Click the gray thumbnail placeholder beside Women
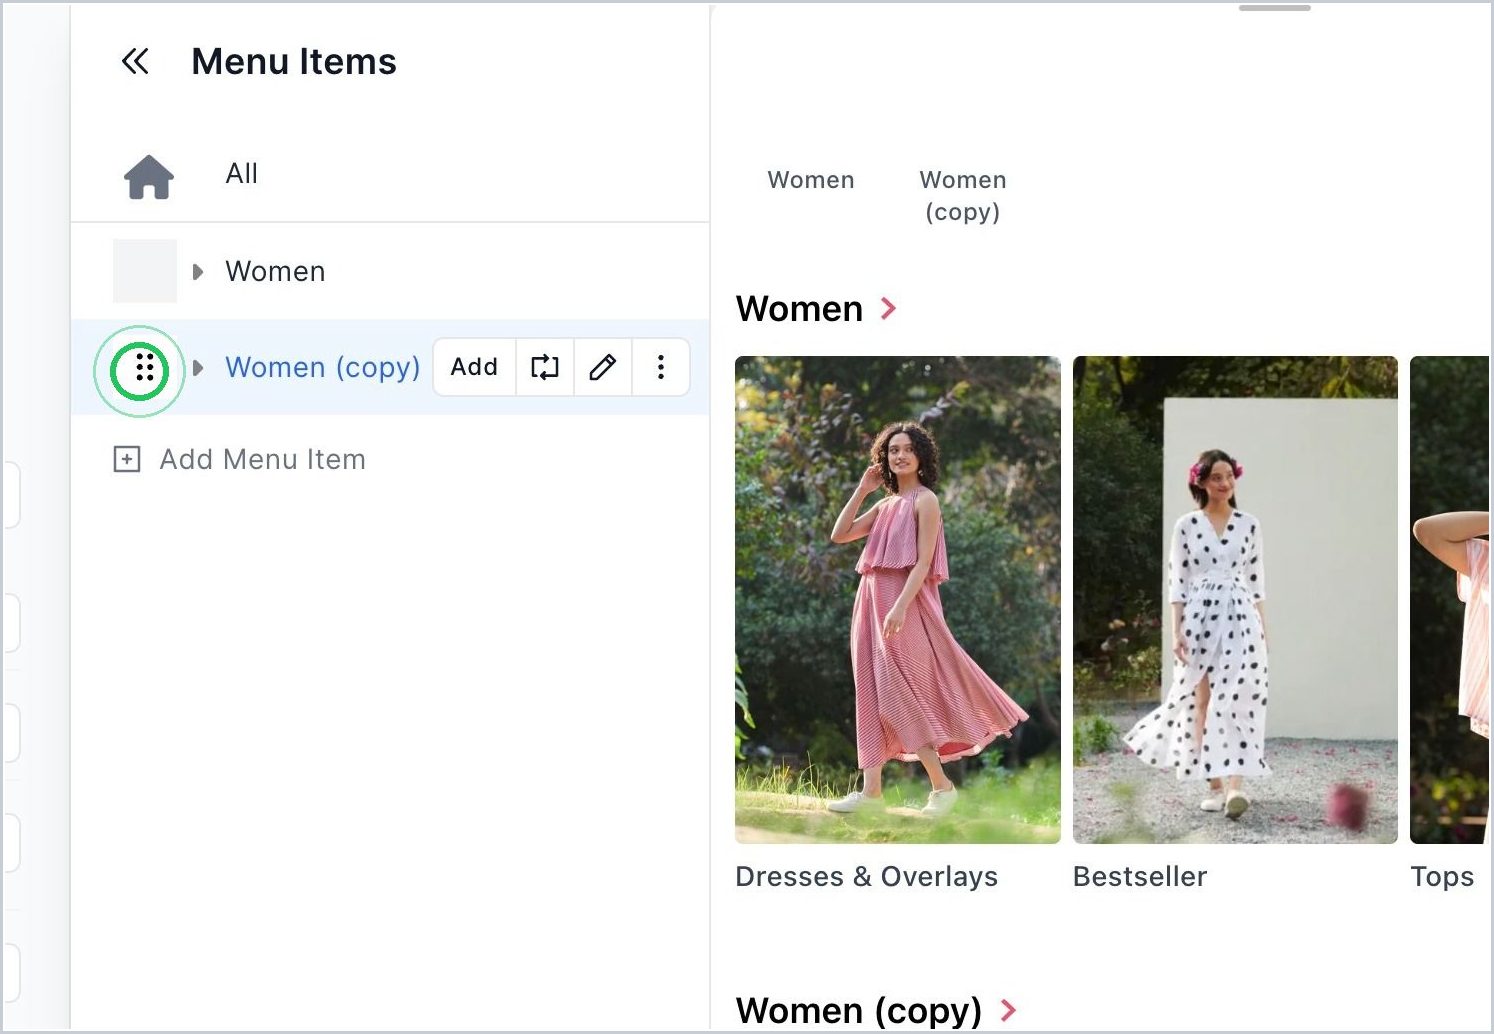This screenshot has height=1034, width=1494. (145, 271)
